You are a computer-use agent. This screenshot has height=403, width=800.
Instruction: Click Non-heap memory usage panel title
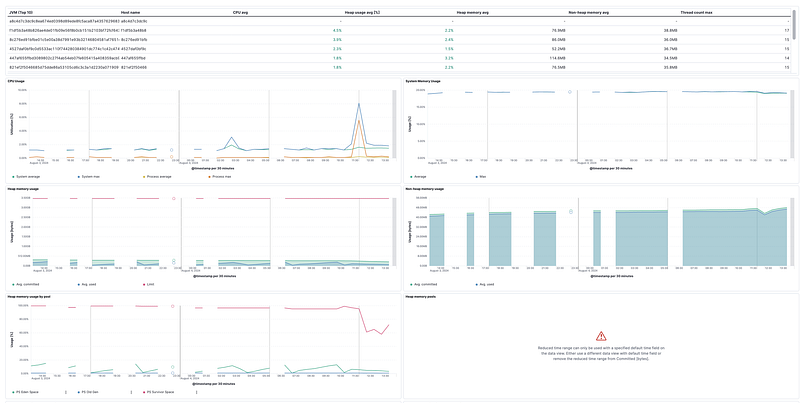tap(424, 189)
